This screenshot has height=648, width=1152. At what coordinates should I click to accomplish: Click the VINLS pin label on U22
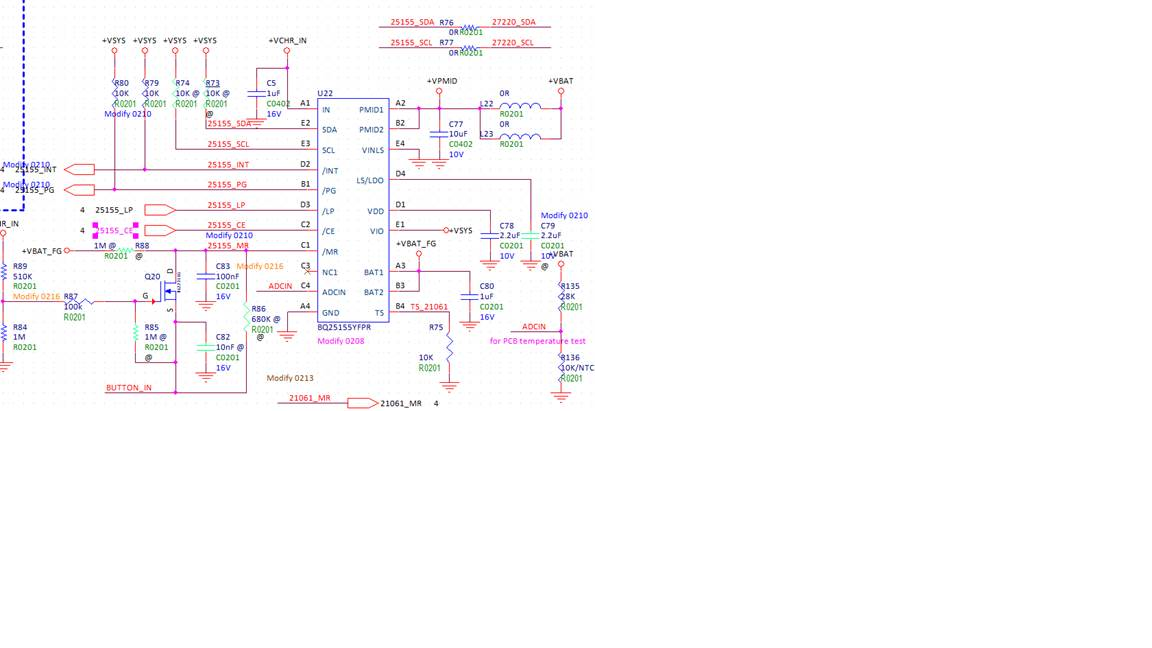coord(373,151)
